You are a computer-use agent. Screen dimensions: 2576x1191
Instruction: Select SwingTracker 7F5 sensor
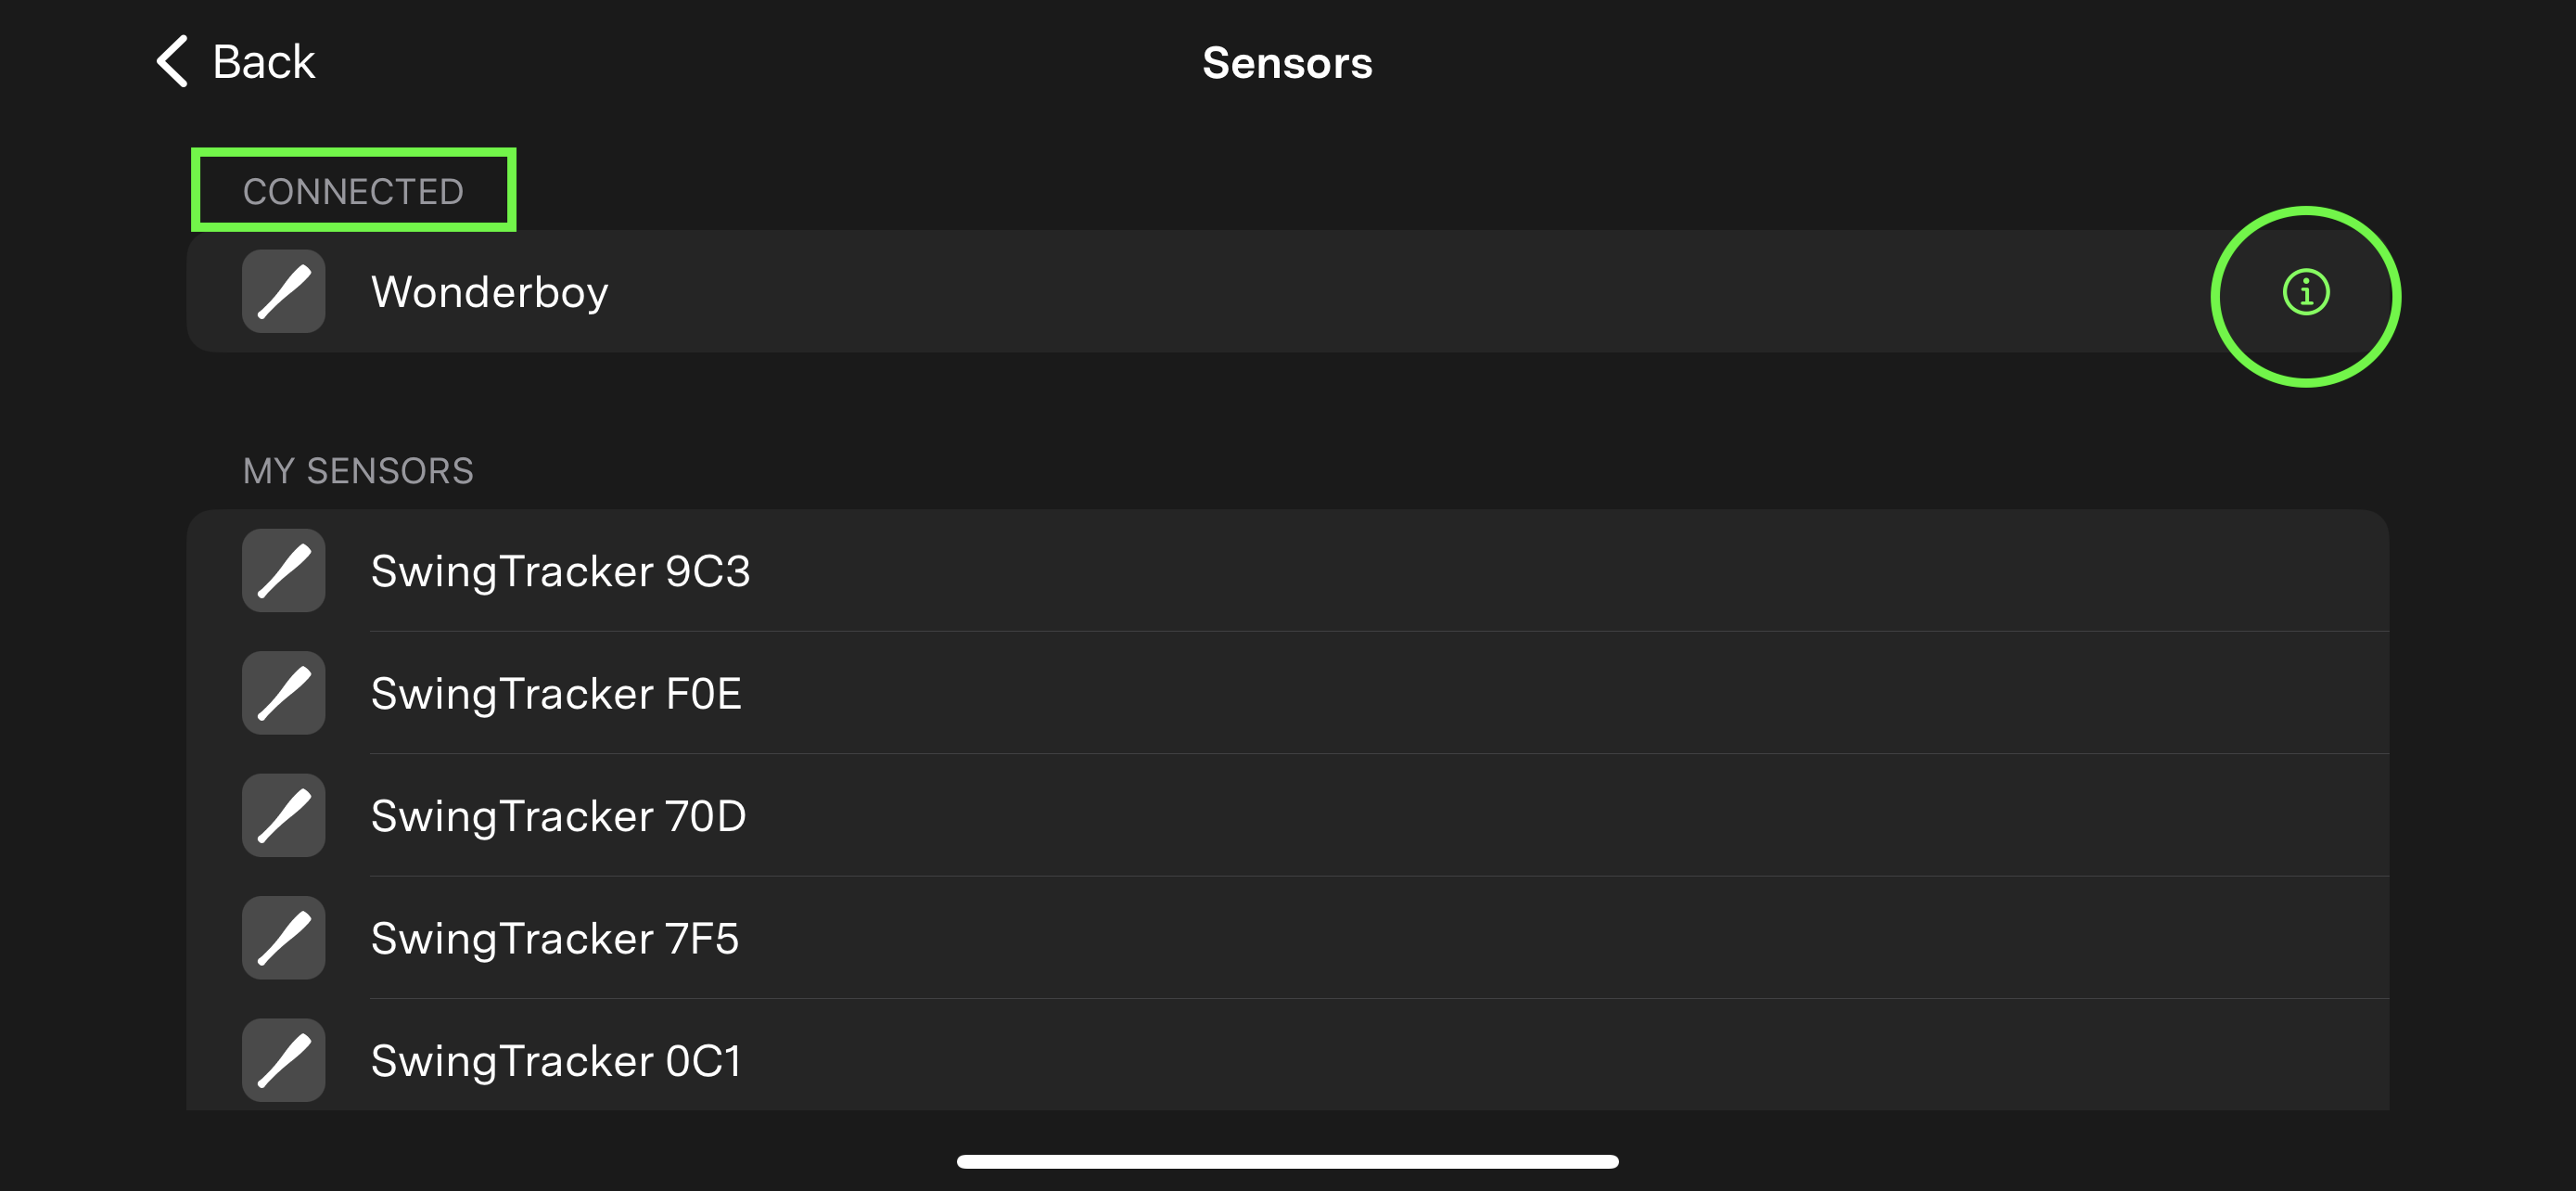pos(1287,937)
